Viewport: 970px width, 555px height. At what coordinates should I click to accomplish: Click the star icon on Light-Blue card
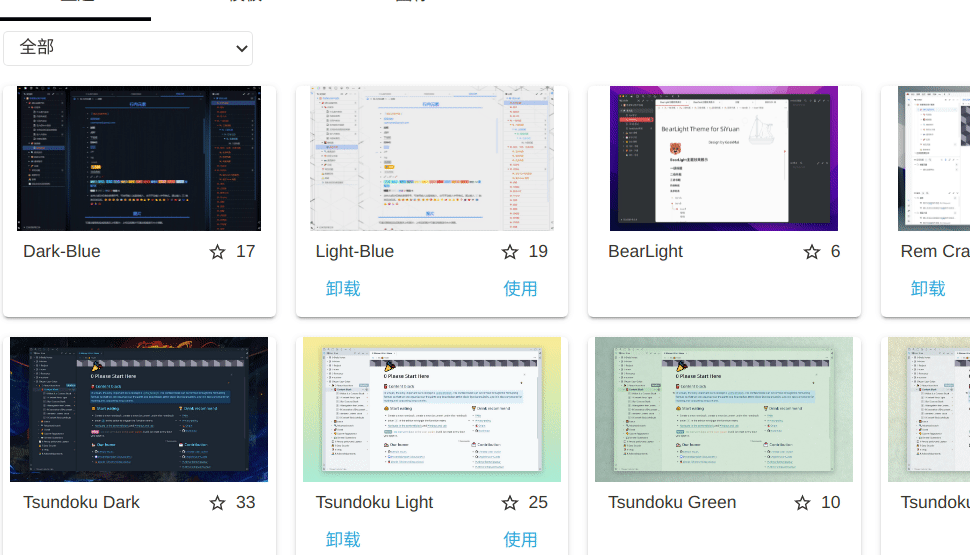pos(510,252)
